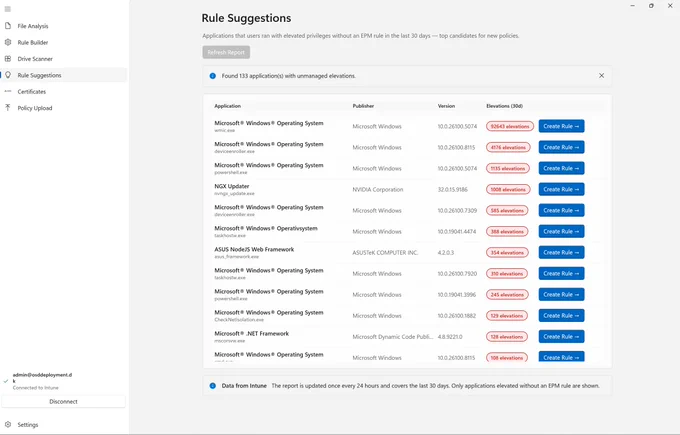Dismiss the 'Found 133 application(s)' info banner
Screen dimensions: 680x435
[602, 75]
